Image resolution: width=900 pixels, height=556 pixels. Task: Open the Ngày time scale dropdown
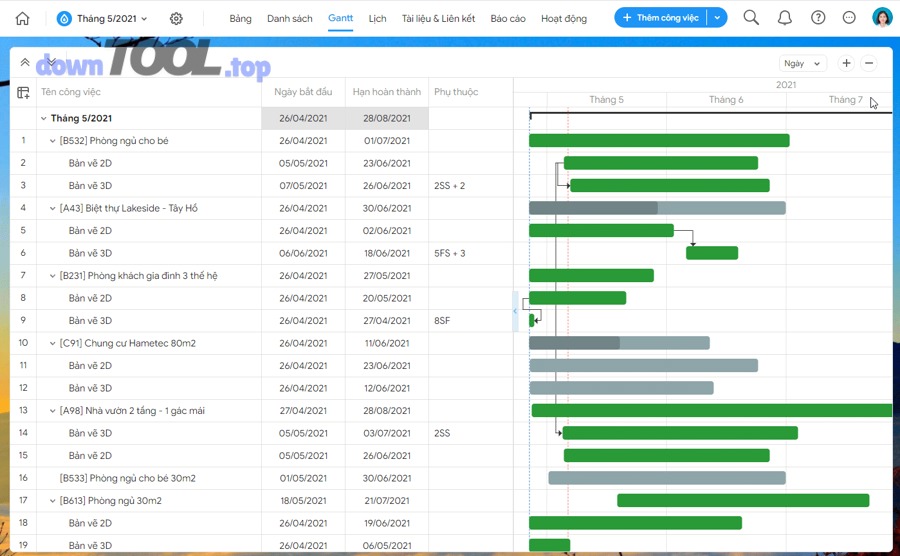(x=802, y=63)
